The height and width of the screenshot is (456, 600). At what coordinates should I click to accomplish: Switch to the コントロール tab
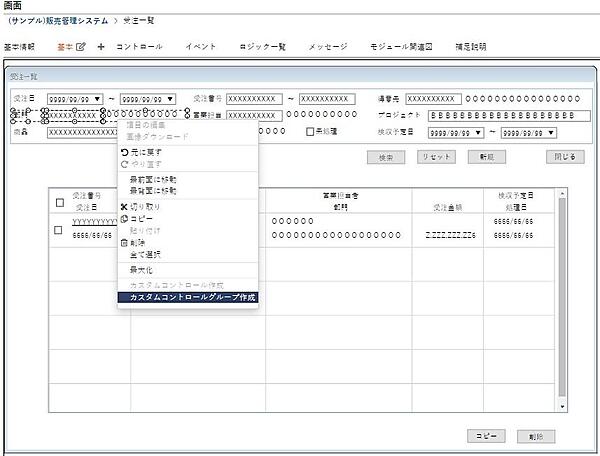pyautogui.click(x=139, y=47)
